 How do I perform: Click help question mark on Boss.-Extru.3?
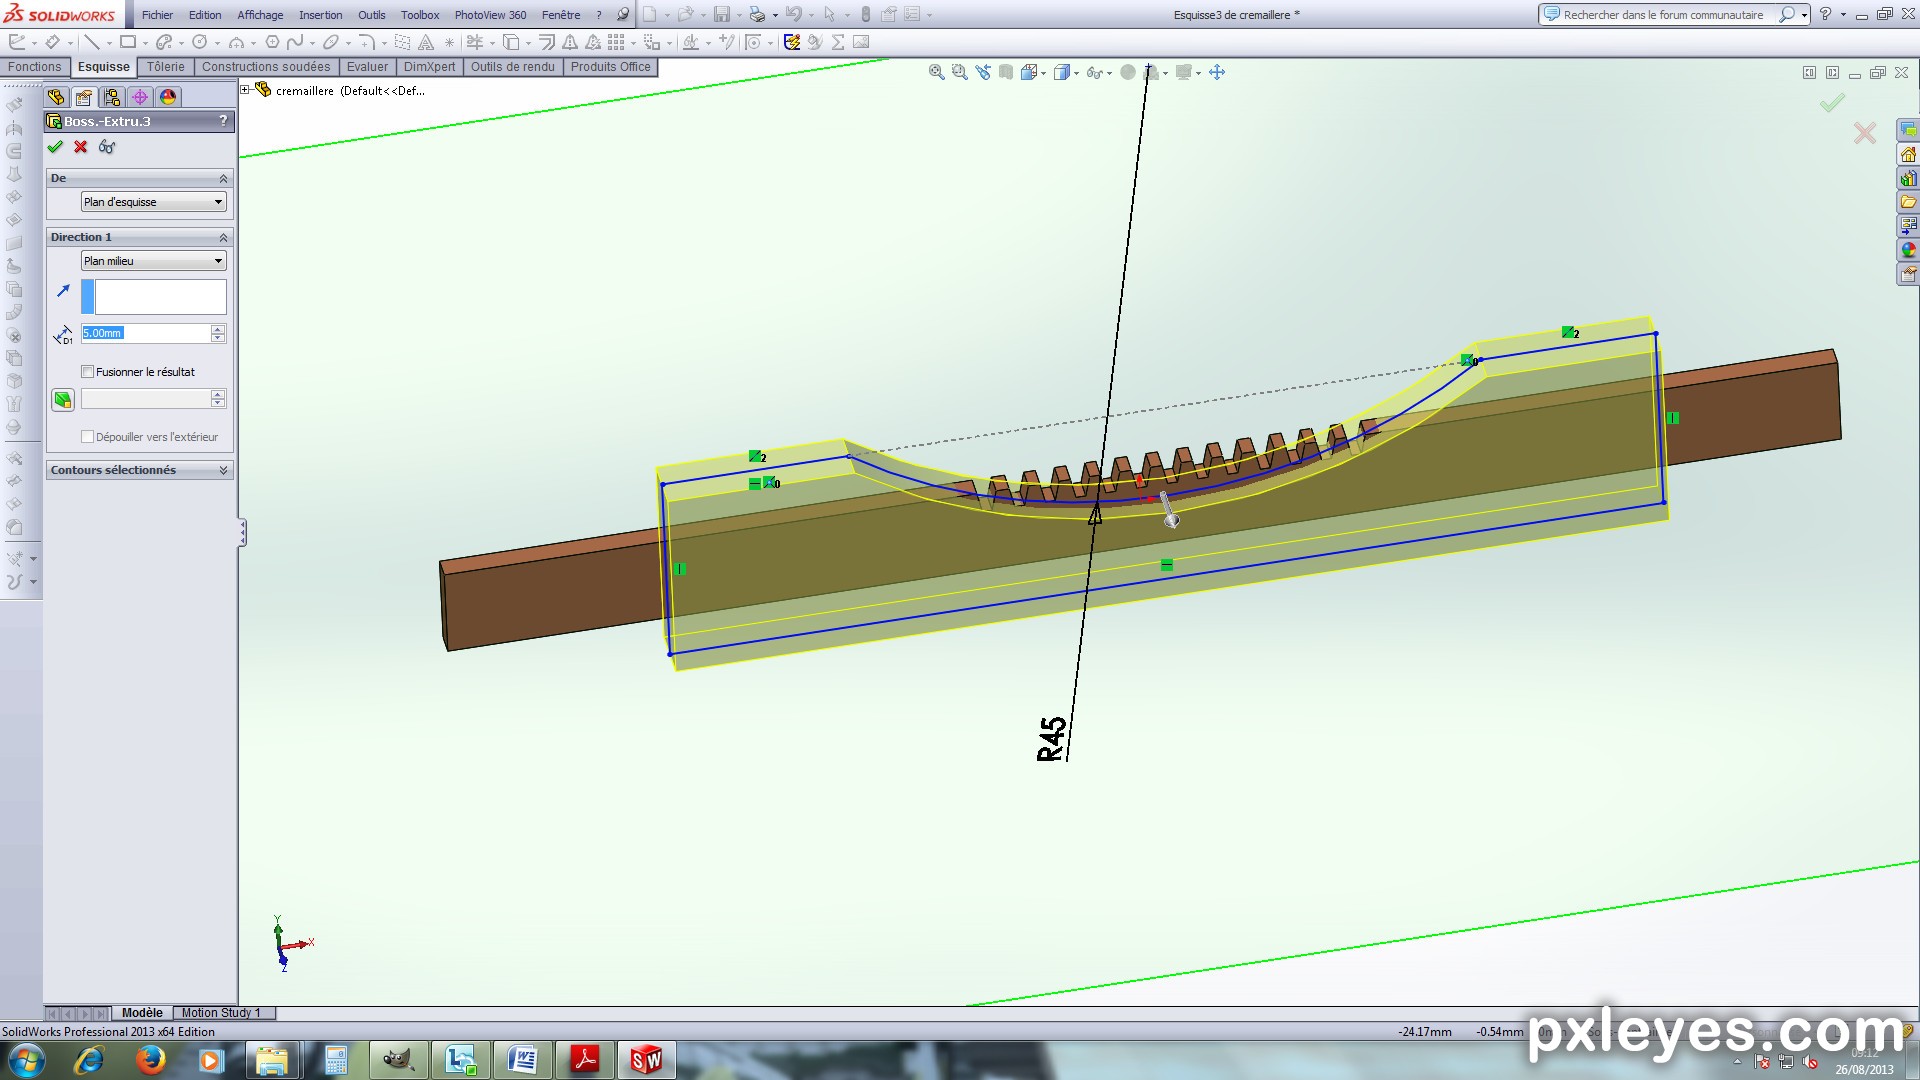[x=223, y=121]
